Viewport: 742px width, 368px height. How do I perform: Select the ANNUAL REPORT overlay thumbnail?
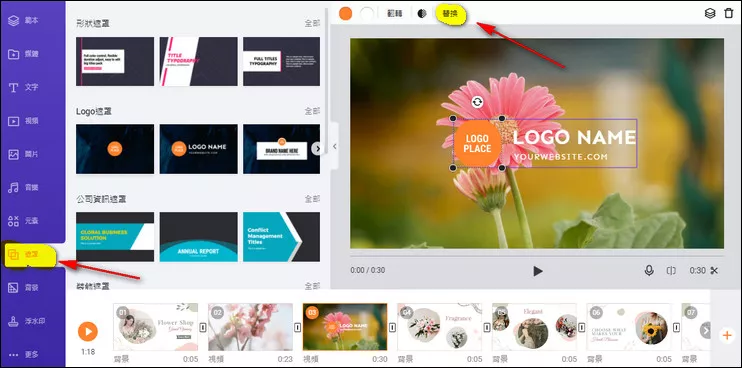[x=199, y=237]
